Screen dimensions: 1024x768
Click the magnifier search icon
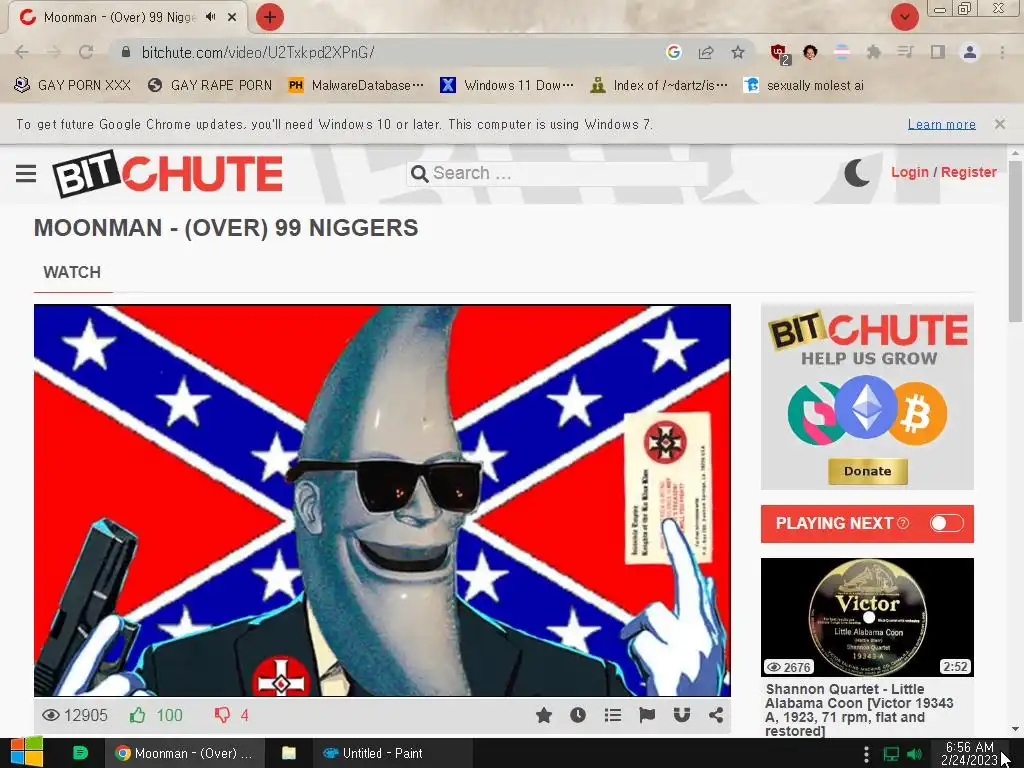click(419, 174)
